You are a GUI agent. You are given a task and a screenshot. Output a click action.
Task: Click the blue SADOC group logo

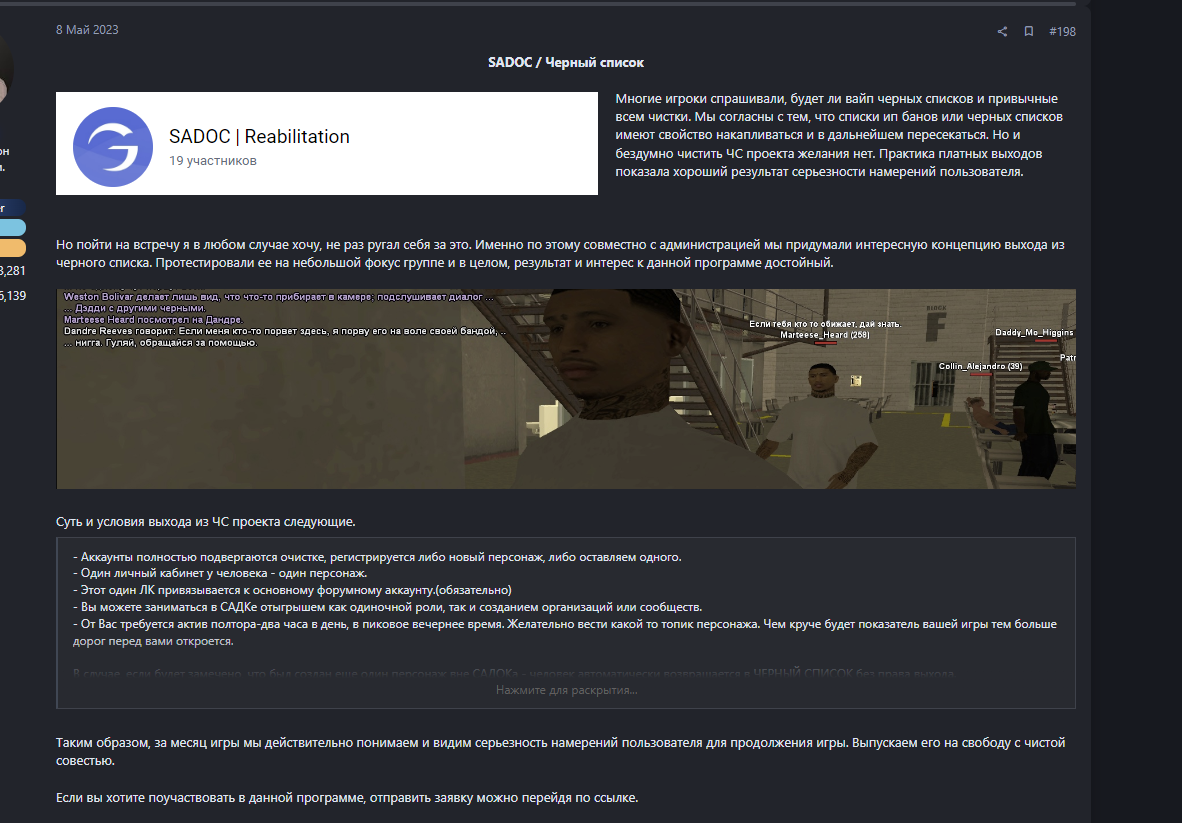click(x=113, y=146)
